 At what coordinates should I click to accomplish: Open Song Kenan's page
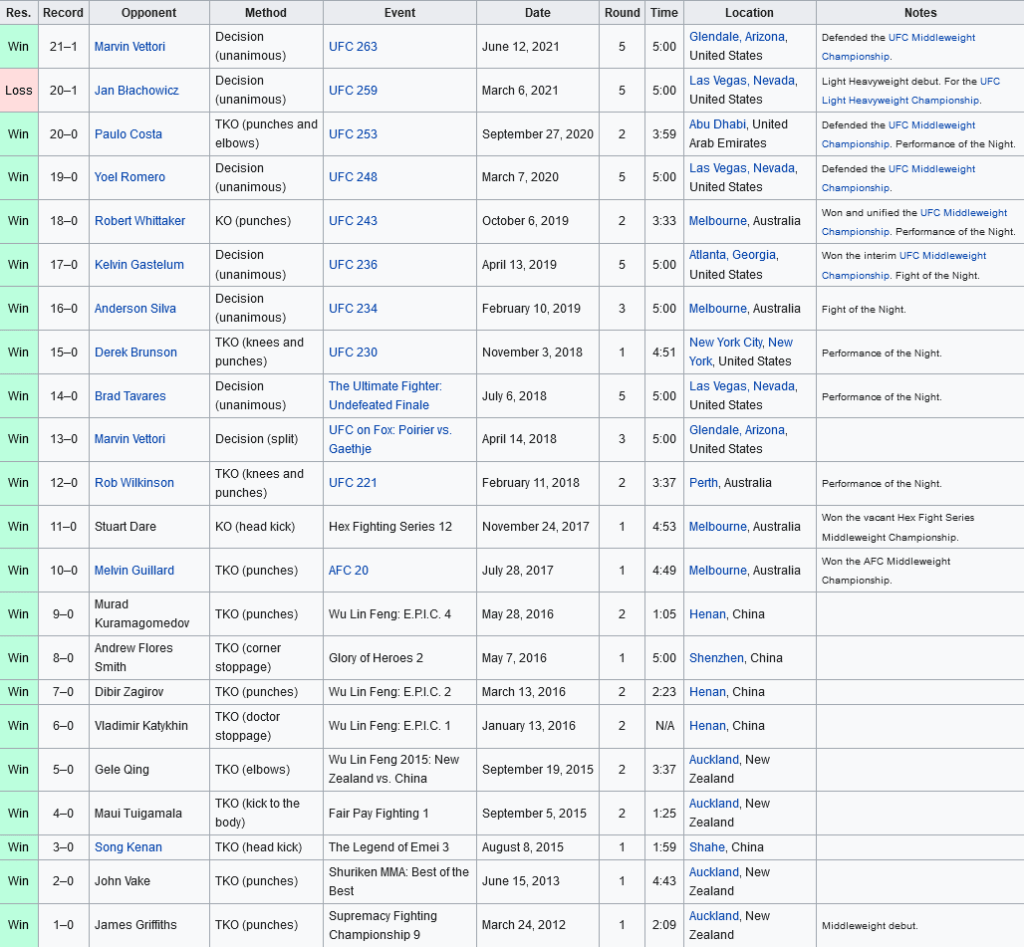(x=128, y=847)
